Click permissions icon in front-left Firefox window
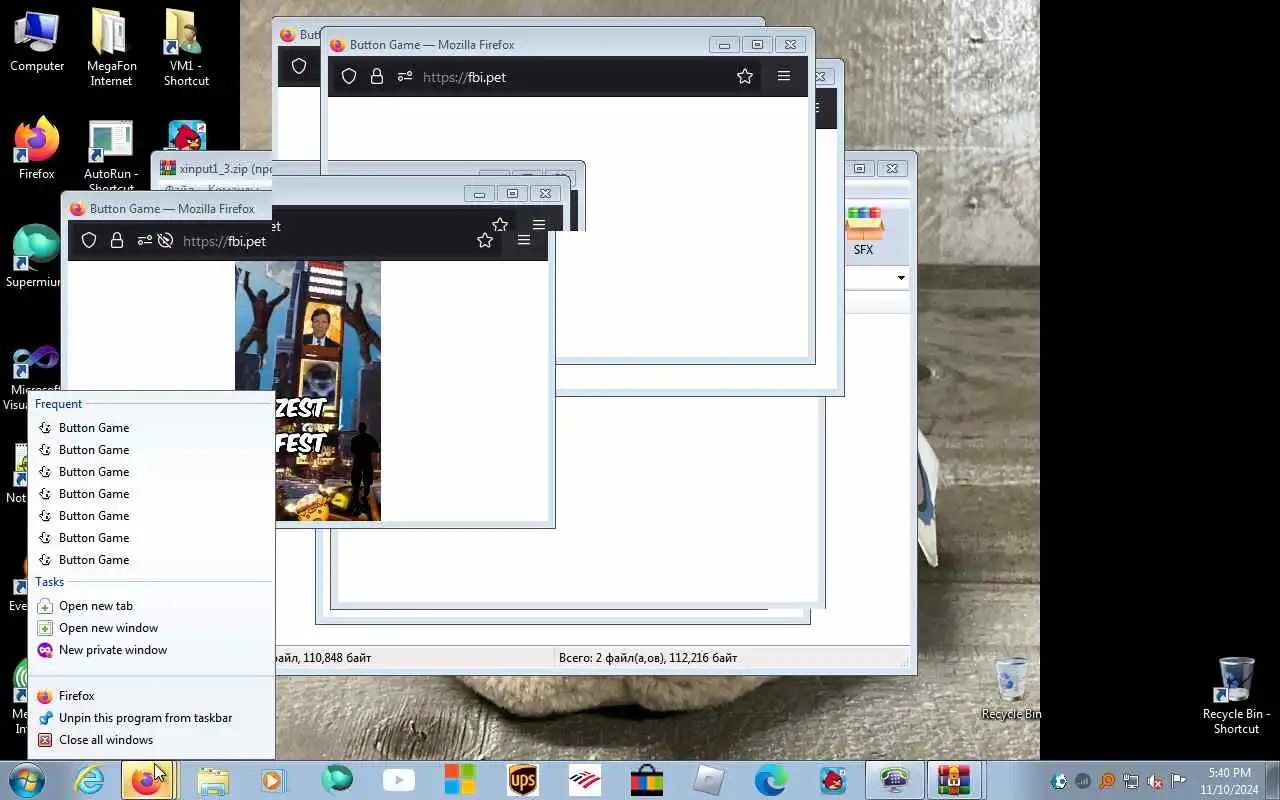 point(145,240)
